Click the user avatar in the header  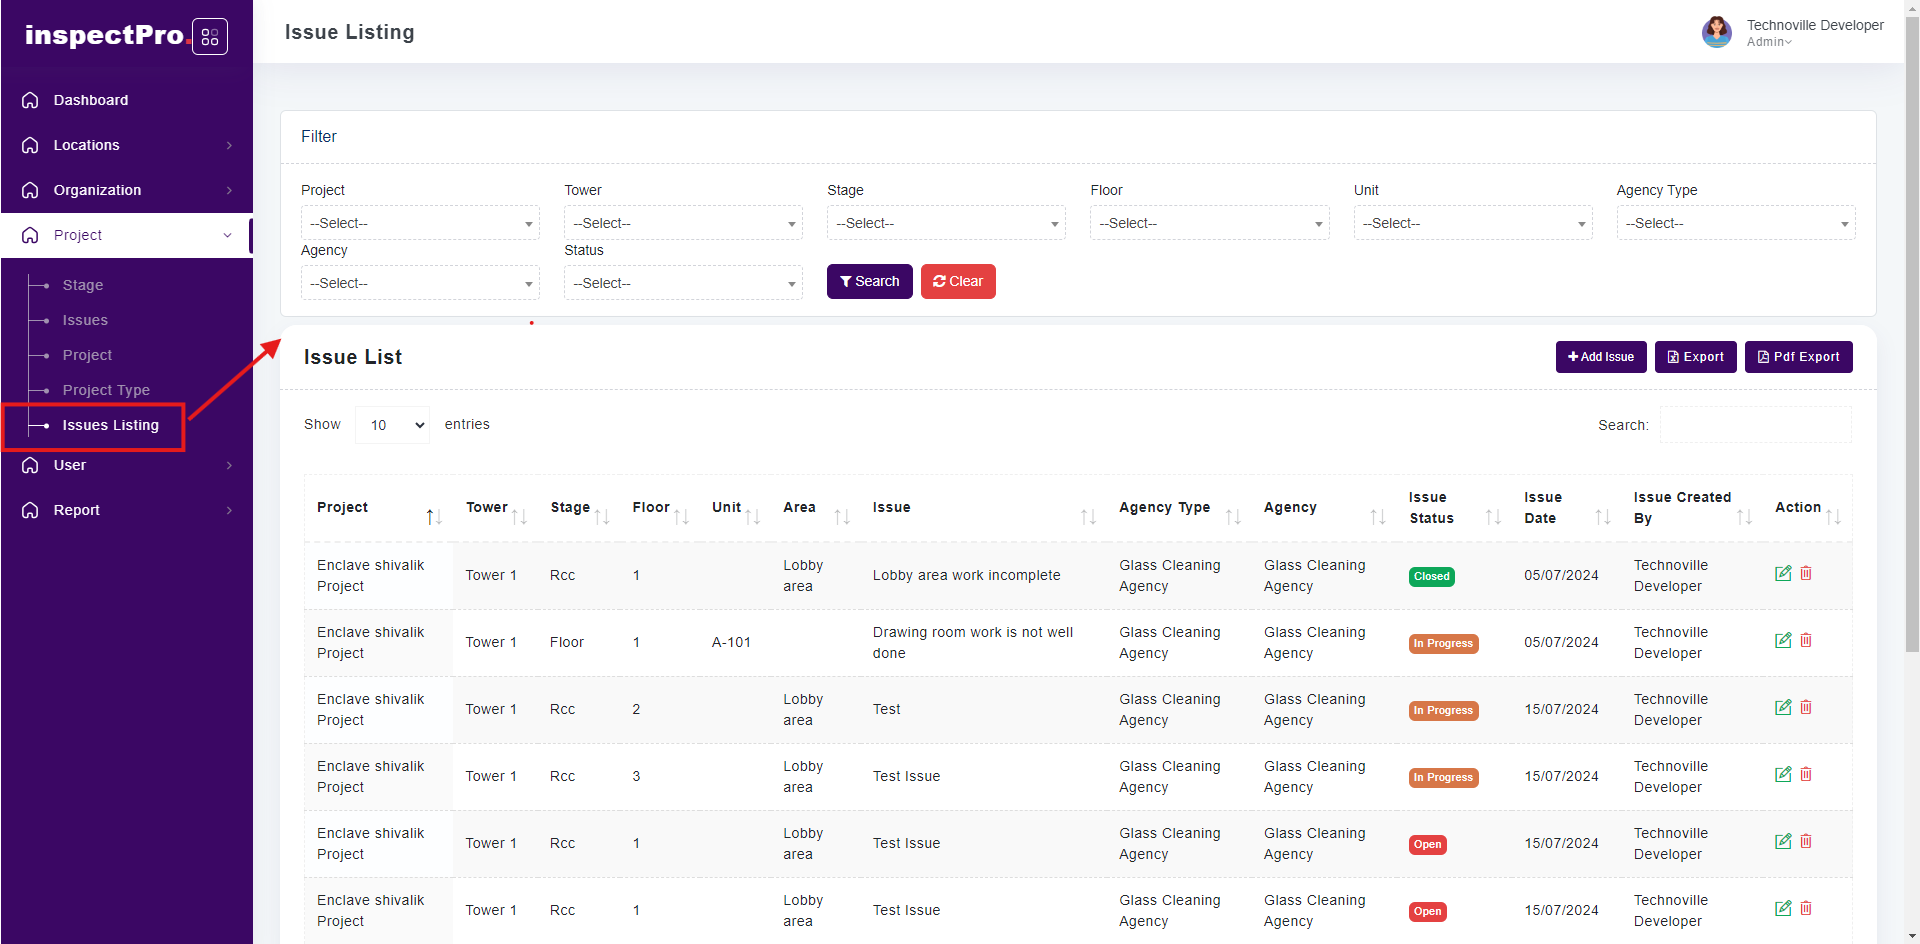coord(1716,32)
